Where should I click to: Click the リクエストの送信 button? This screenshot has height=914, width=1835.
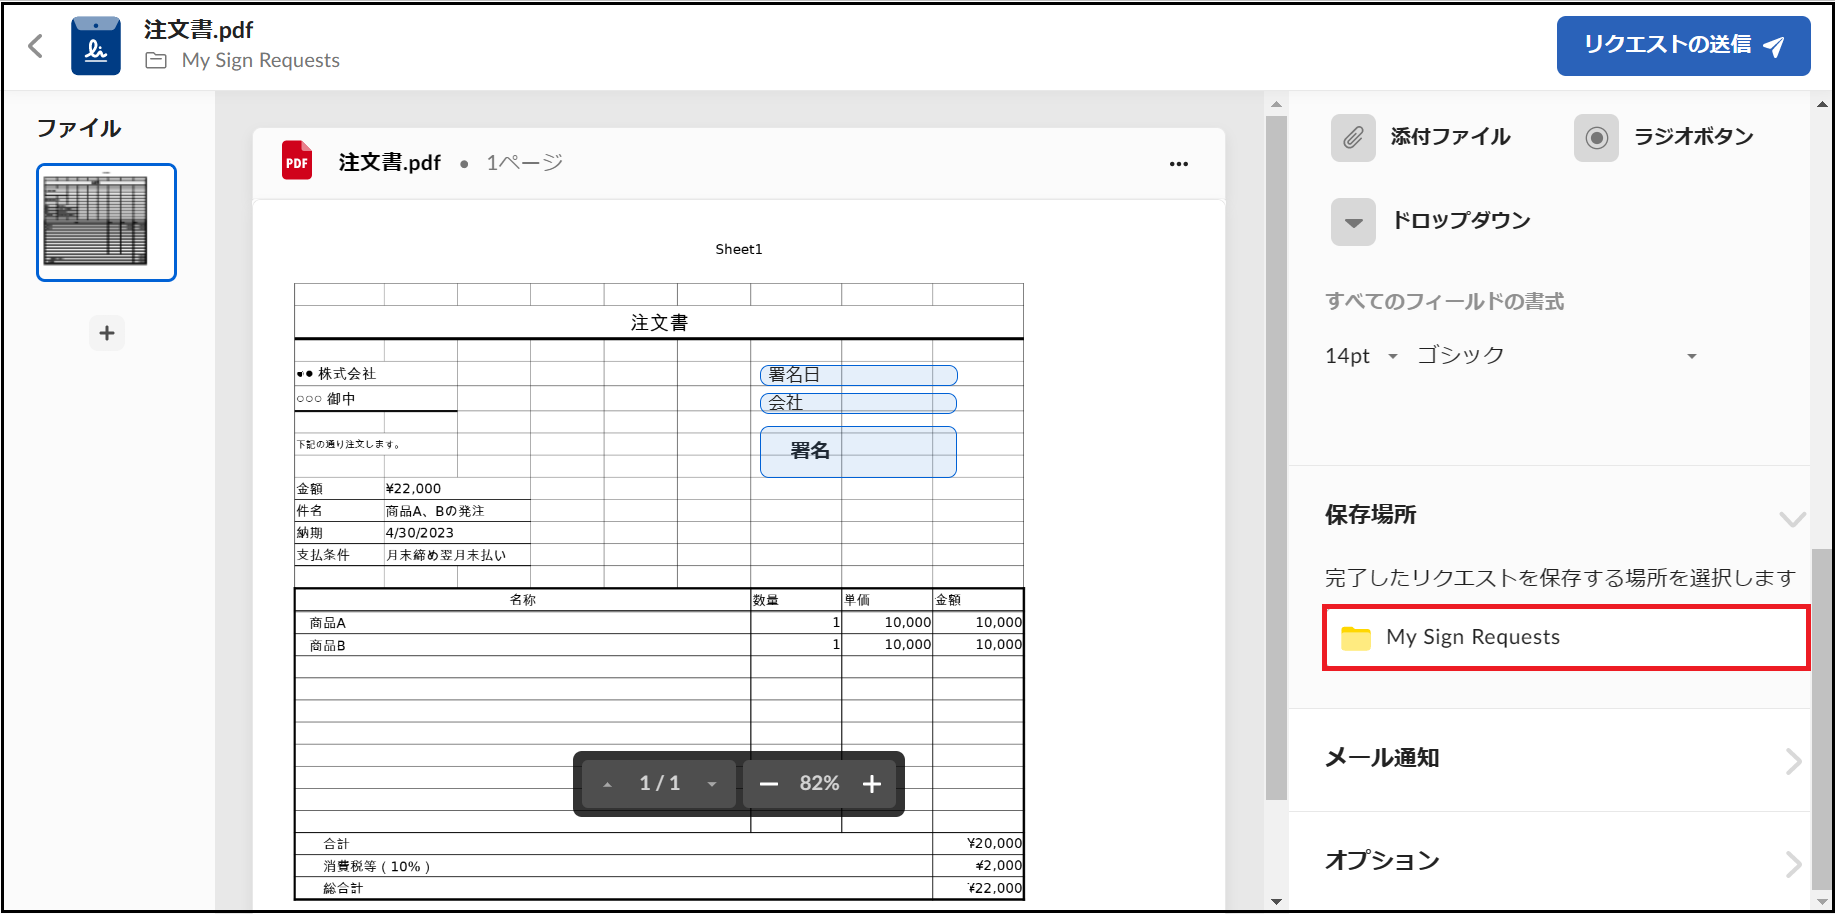1682,46
